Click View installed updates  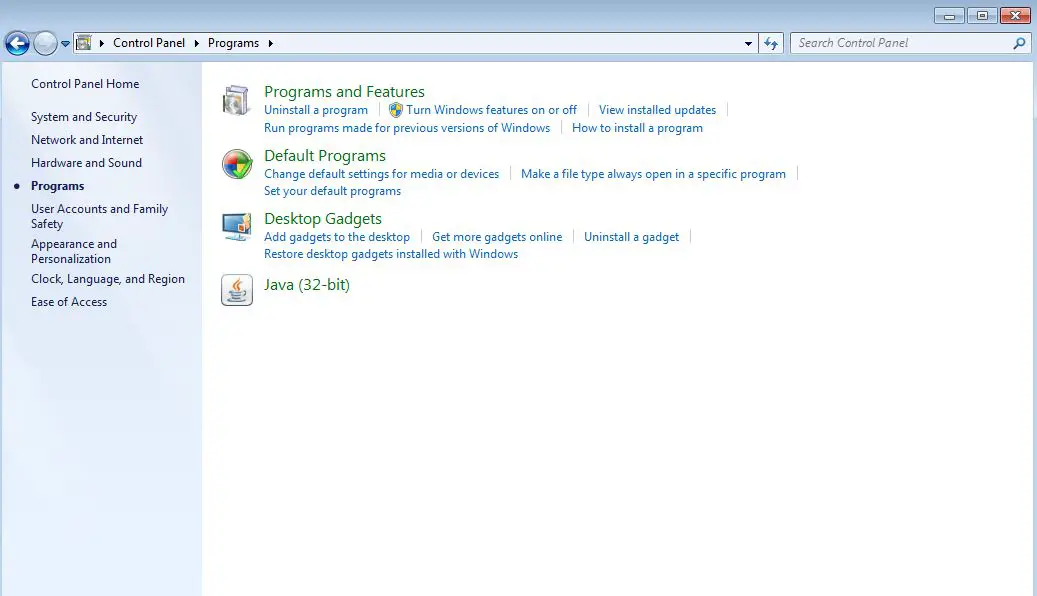tap(657, 110)
